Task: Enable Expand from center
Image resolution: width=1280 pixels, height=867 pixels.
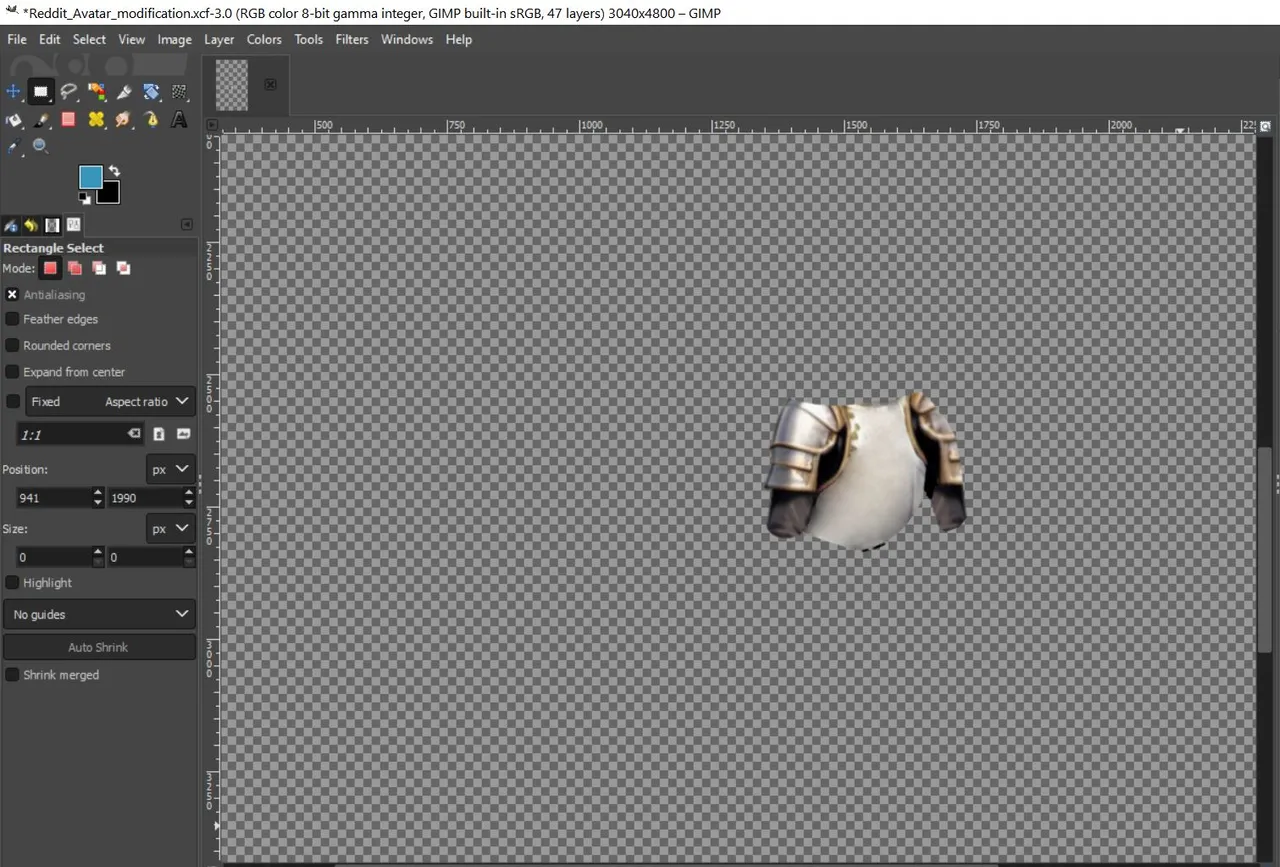Action: tap(12, 371)
